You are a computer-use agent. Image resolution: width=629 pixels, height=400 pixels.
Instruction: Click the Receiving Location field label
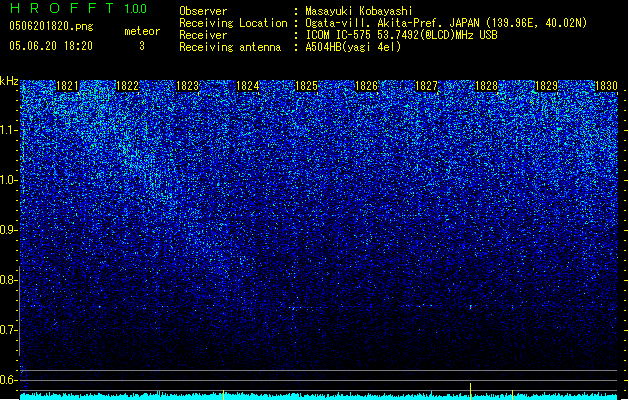[233, 23]
